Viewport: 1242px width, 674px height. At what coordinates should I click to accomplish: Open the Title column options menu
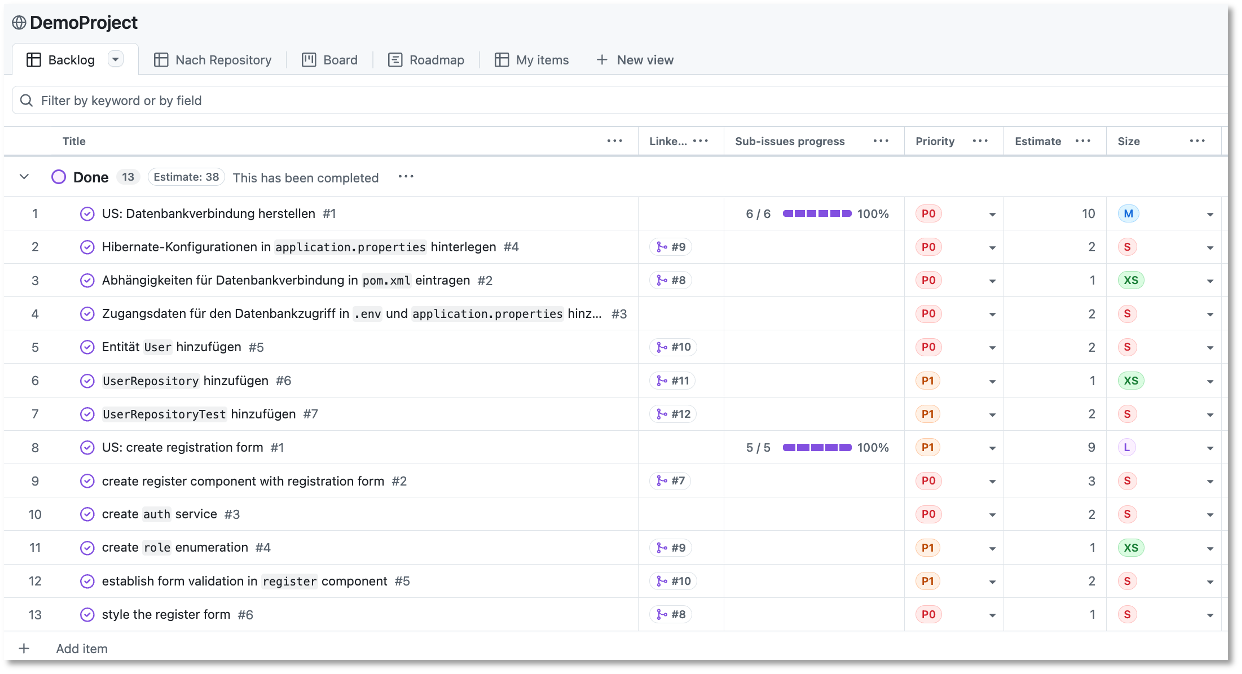coord(615,141)
